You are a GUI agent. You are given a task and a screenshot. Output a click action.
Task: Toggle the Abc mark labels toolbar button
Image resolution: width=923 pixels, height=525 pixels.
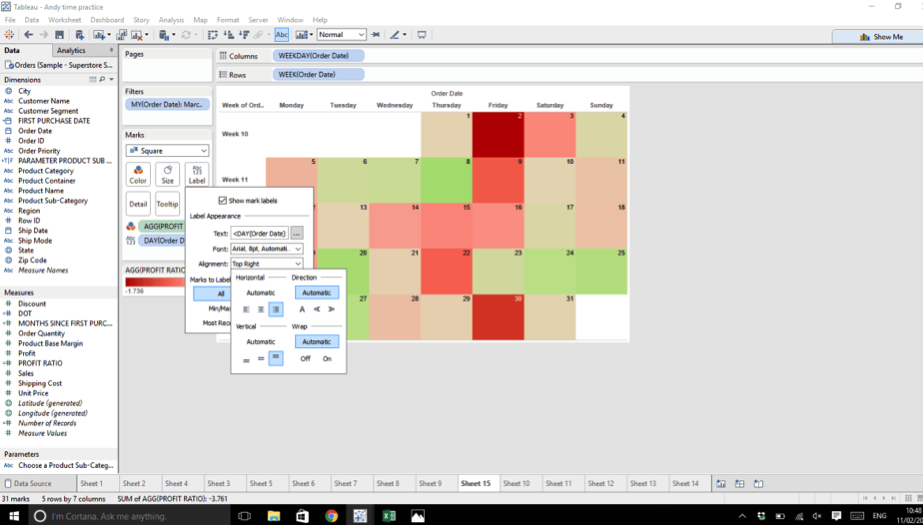tap(281, 35)
